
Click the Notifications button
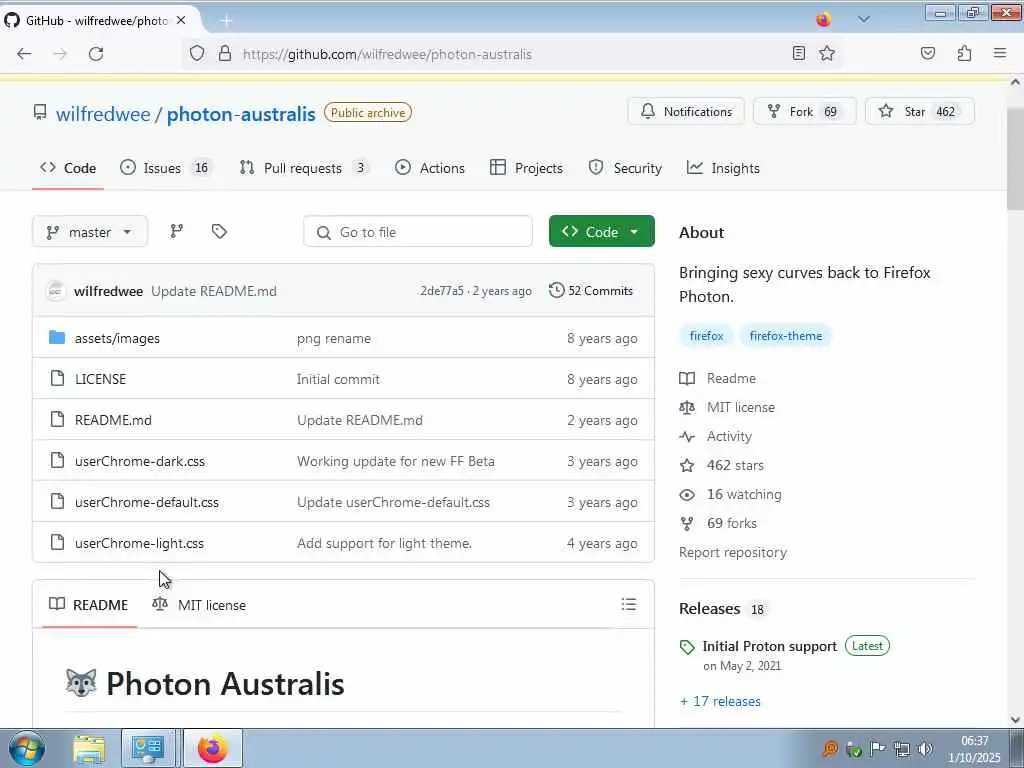686,112
